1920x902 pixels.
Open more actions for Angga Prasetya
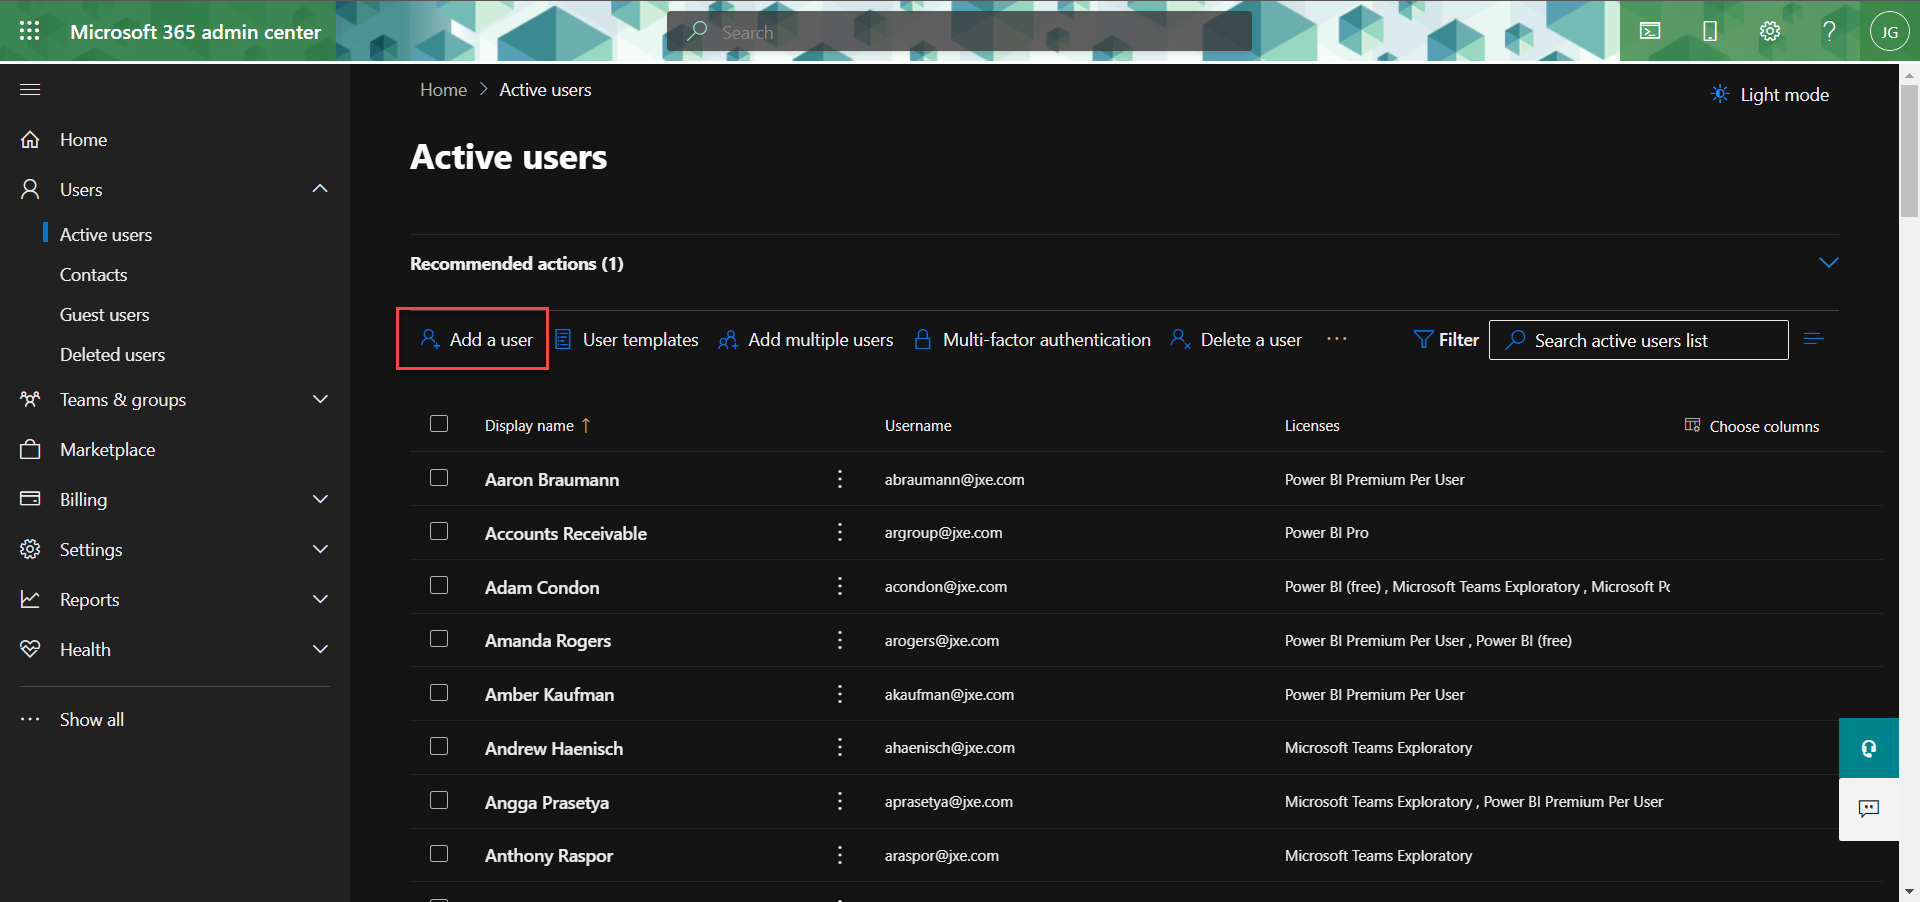pos(840,801)
